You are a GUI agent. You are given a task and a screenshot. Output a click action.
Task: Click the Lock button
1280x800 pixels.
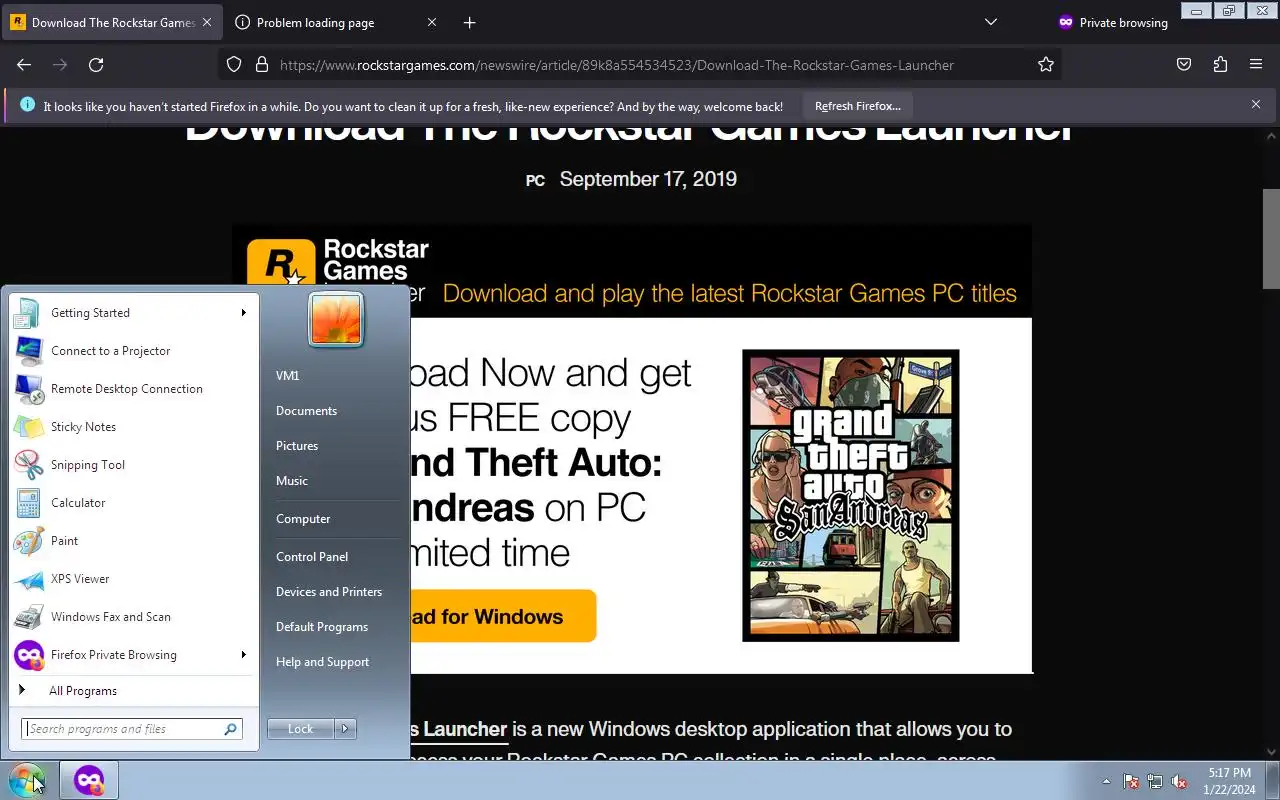coord(301,729)
